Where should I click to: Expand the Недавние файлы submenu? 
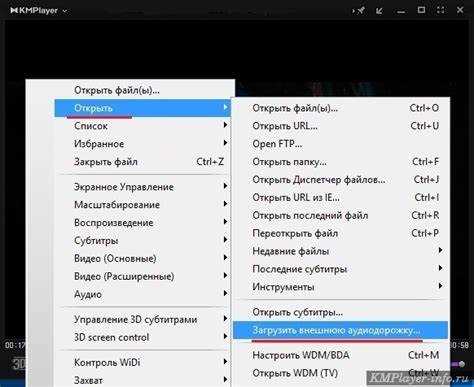pyautogui.click(x=340, y=251)
